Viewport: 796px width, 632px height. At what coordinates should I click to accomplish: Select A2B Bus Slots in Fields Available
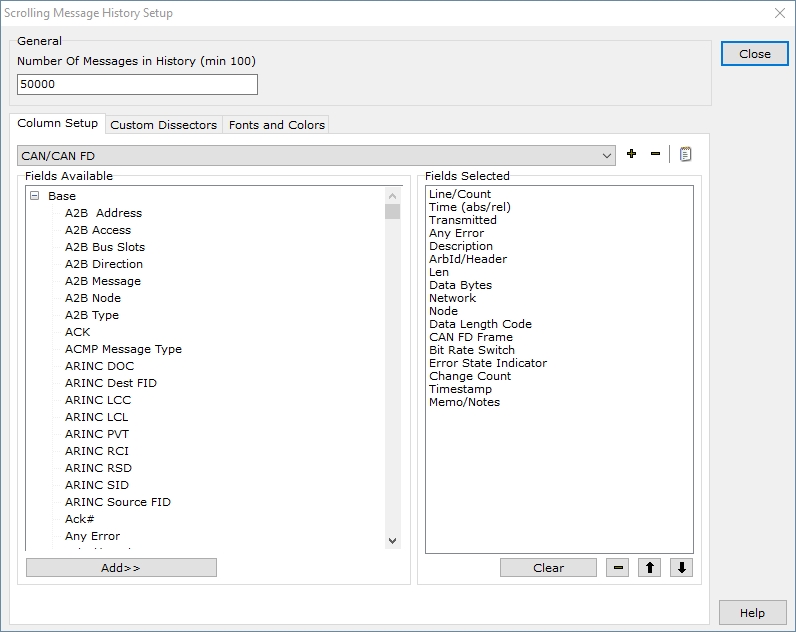coord(105,247)
